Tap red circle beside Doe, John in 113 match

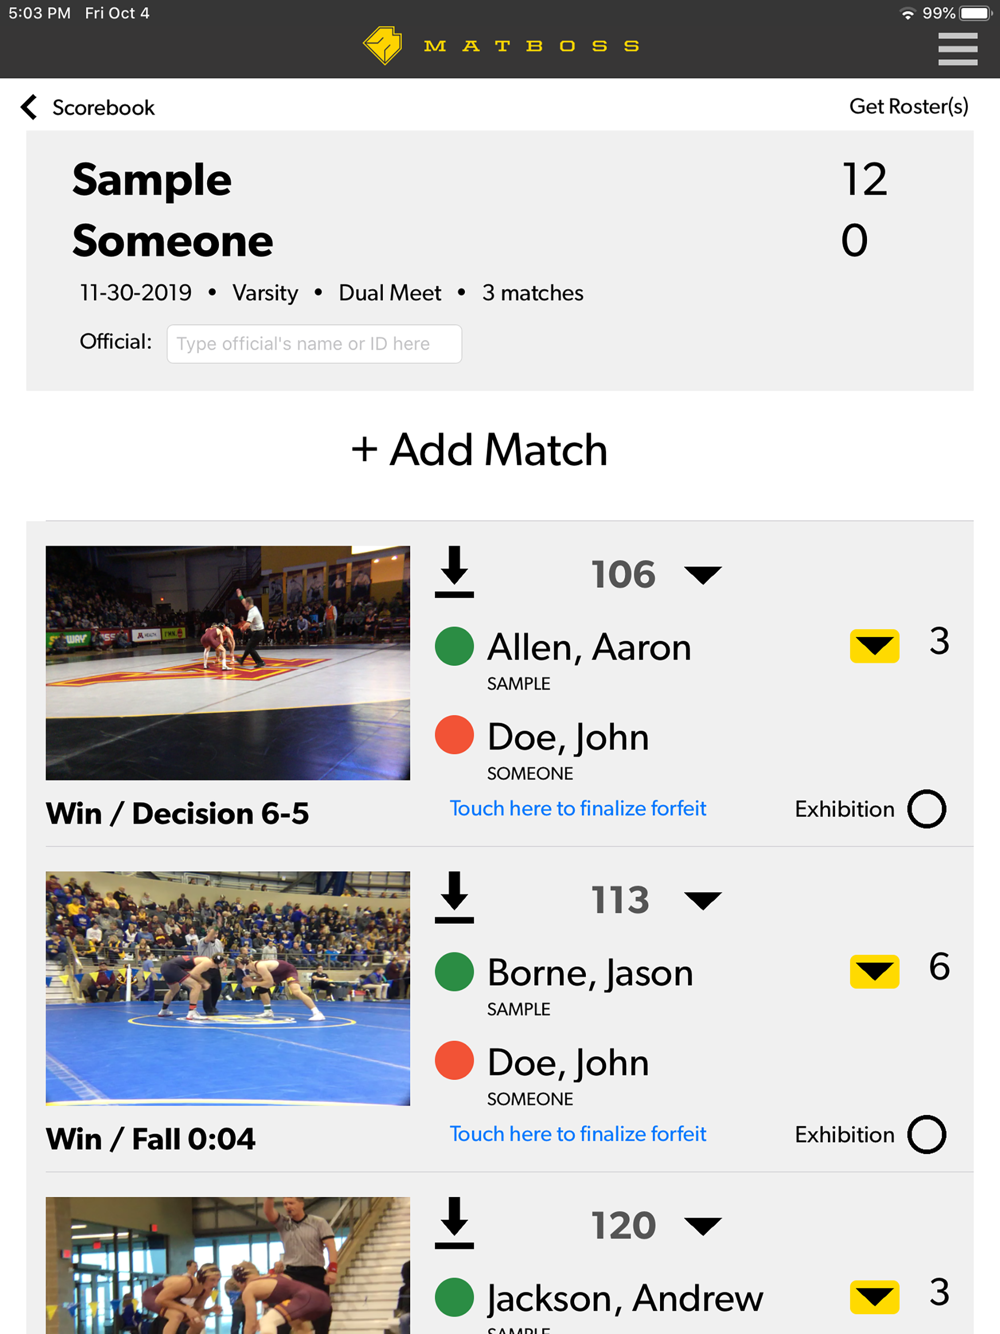tap(454, 1061)
